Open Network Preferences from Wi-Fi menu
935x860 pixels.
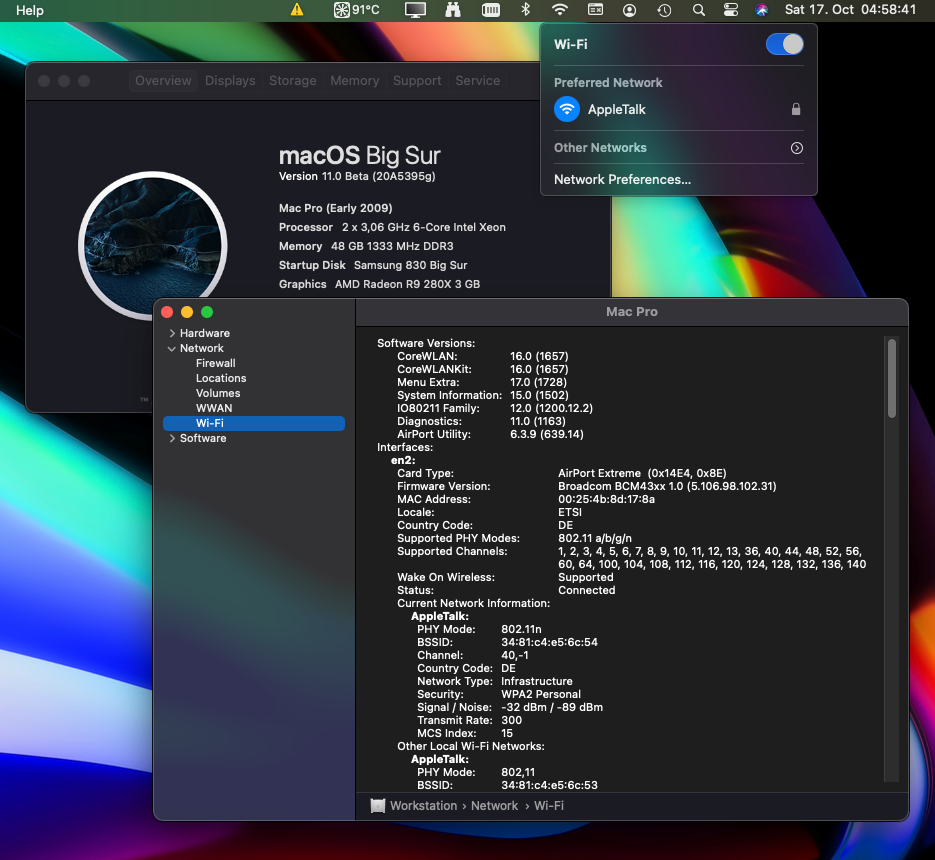pos(623,180)
